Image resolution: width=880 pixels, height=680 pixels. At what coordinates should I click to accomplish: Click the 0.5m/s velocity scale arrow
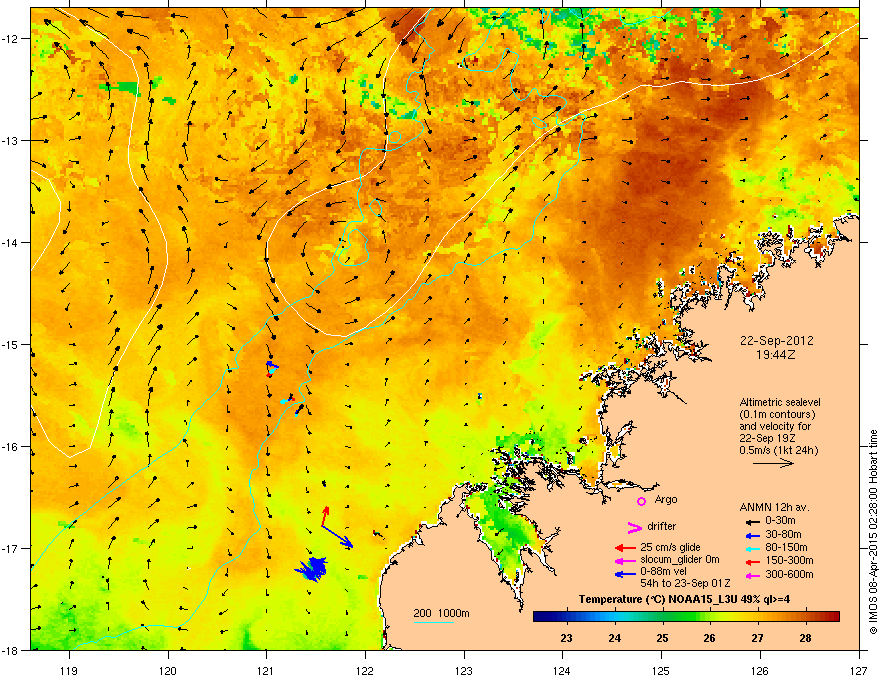(773, 463)
